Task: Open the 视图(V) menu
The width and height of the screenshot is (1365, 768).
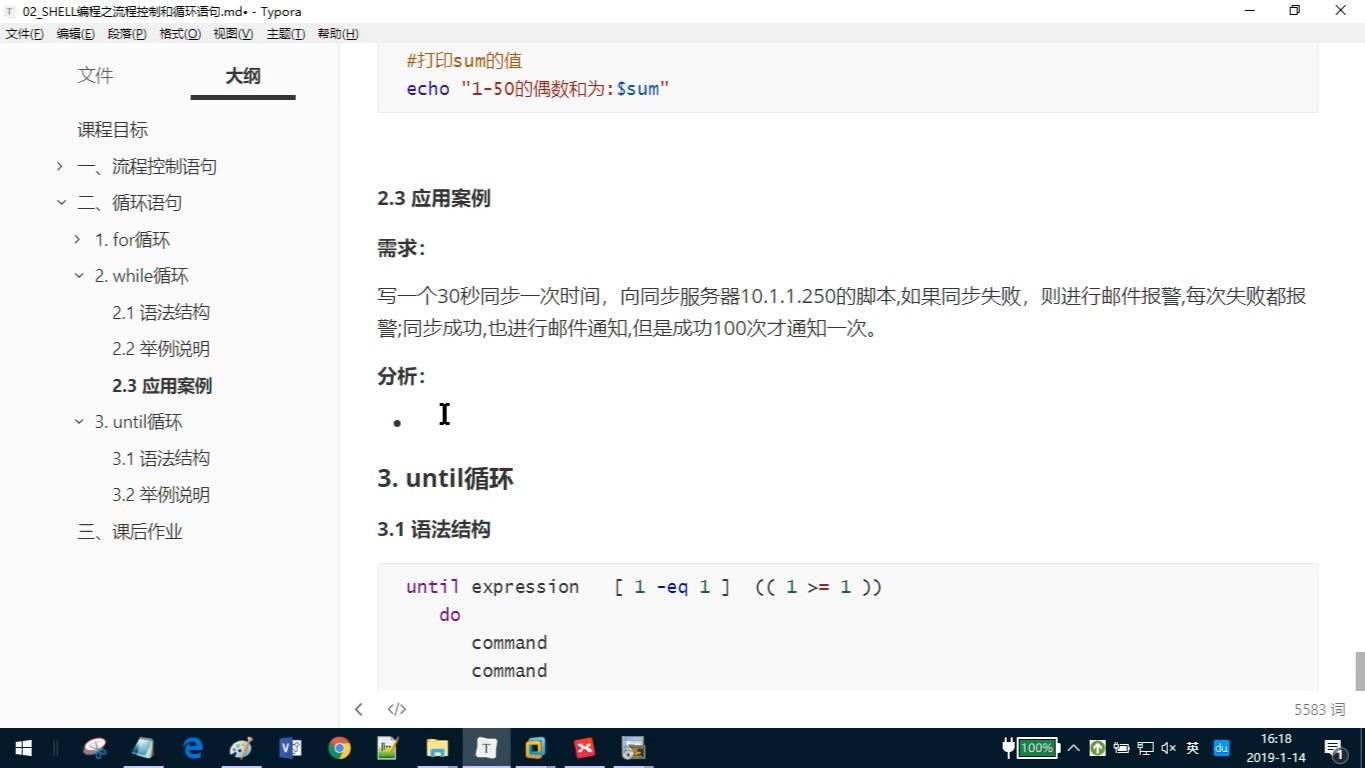Action: point(233,34)
